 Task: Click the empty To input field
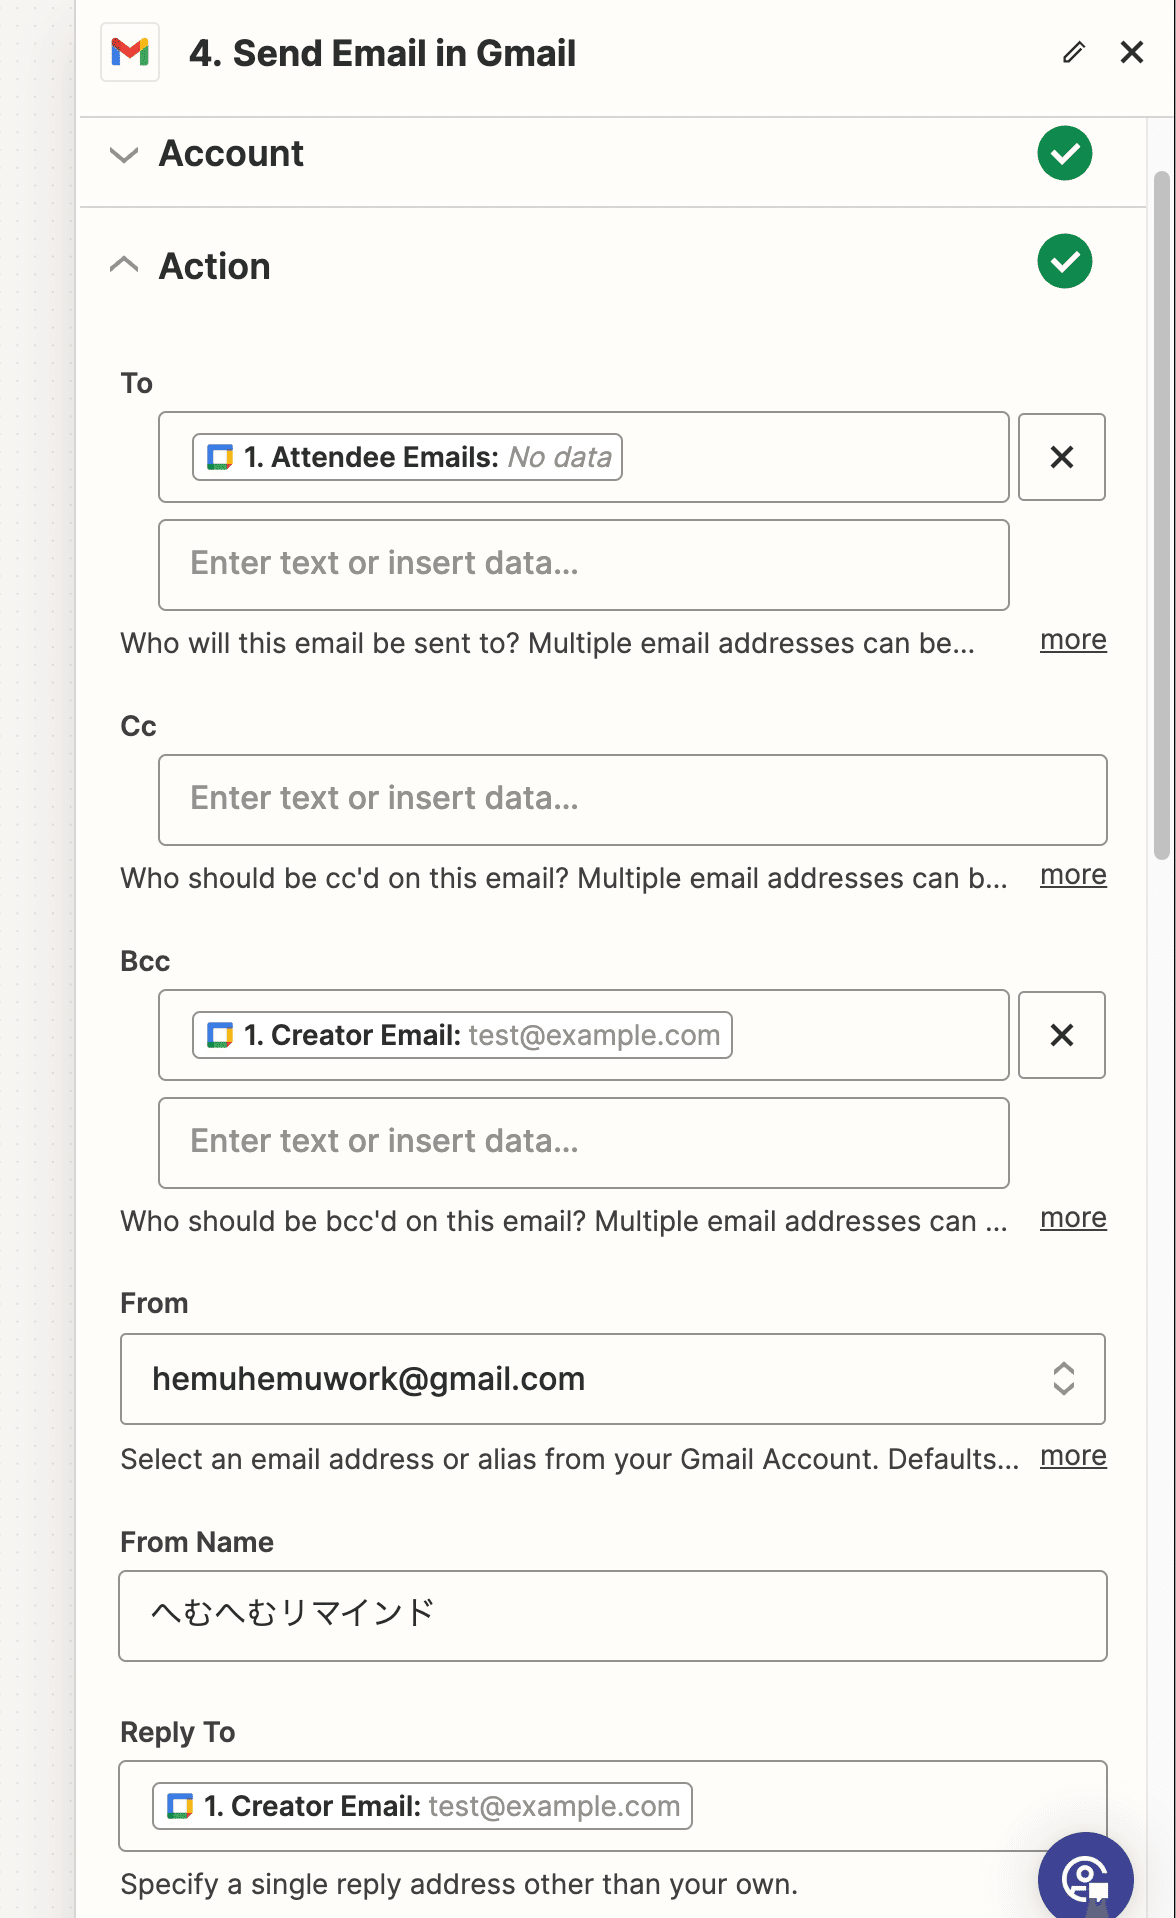(584, 565)
